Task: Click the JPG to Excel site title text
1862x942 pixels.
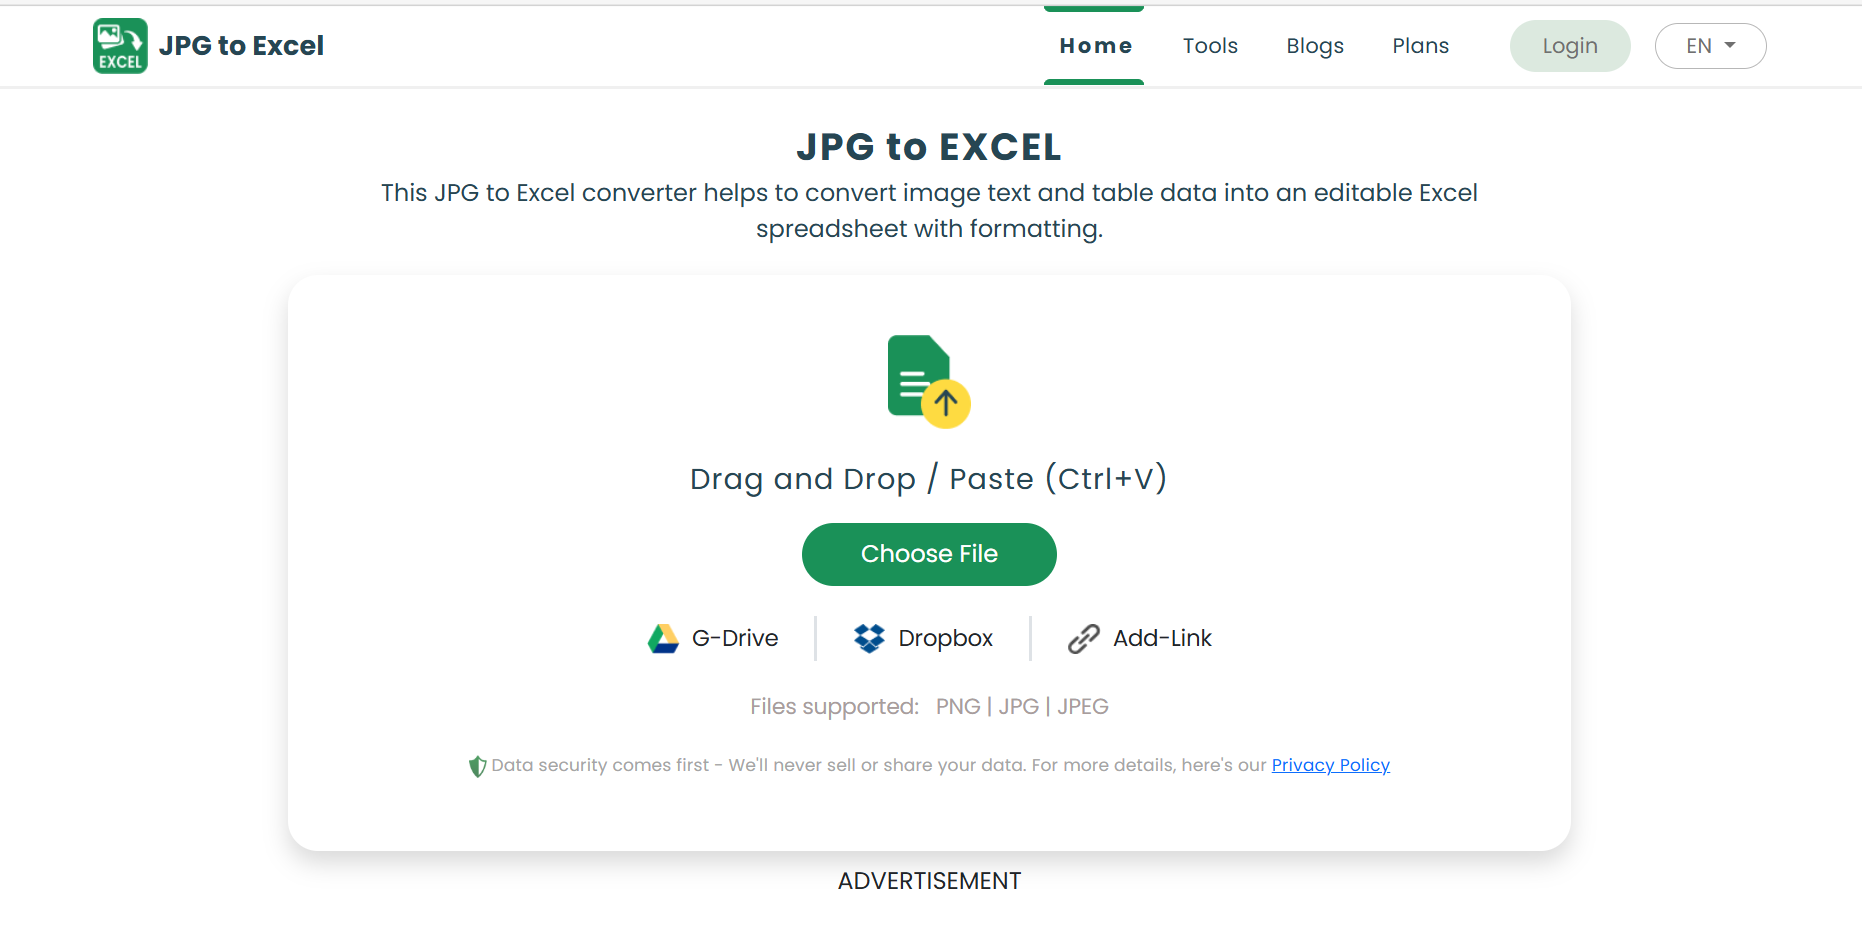Action: (x=242, y=45)
